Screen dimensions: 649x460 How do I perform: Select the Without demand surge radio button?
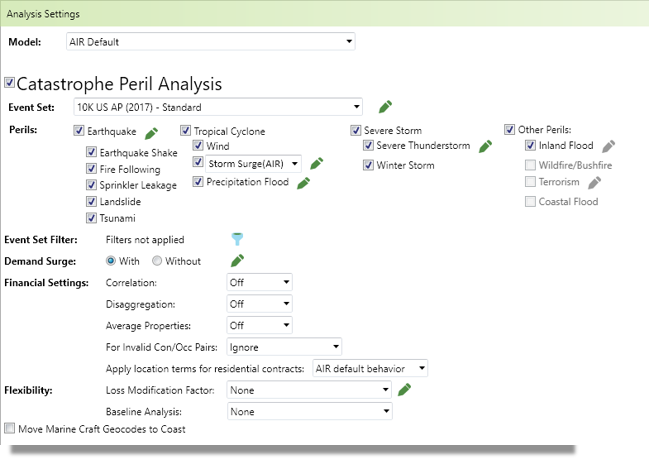click(x=157, y=260)
